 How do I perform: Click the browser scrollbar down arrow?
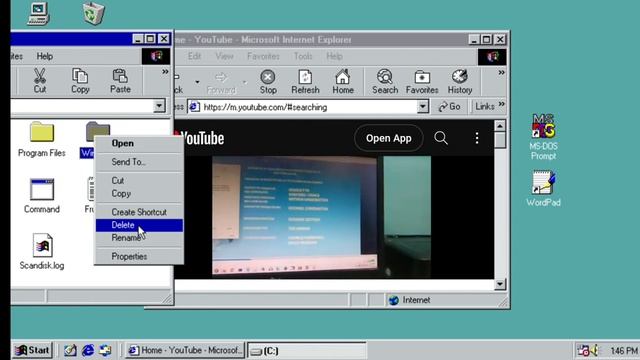(500, 284)
